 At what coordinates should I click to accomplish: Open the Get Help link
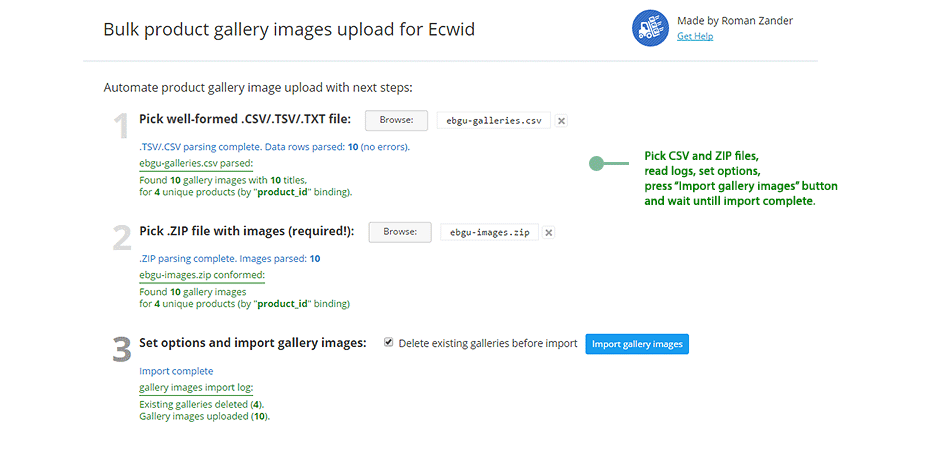695,37
